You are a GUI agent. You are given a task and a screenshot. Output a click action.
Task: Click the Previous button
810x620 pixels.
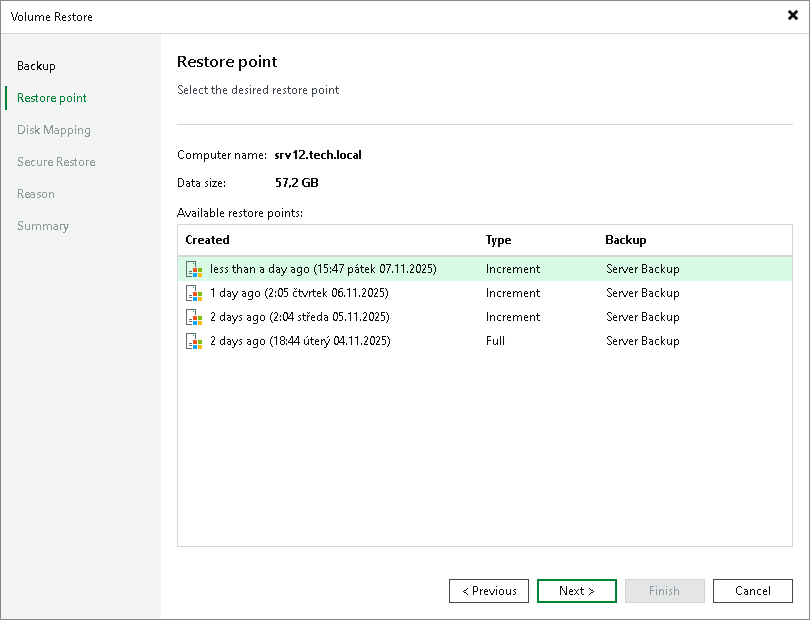488,591
